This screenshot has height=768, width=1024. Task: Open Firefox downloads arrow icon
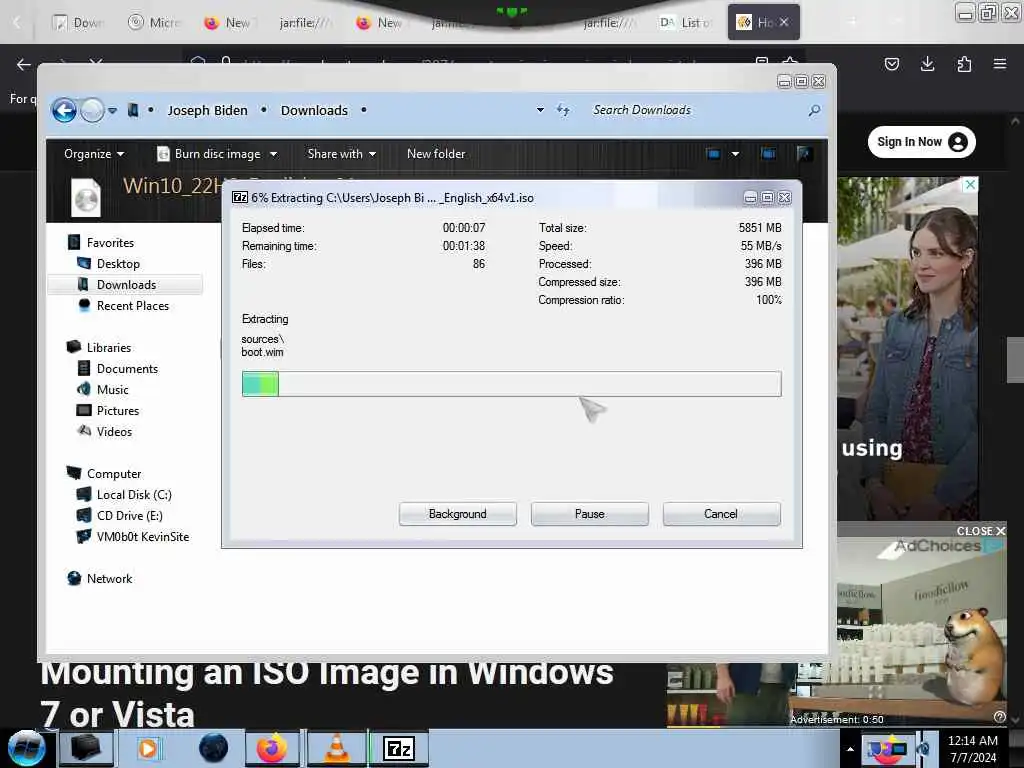point(927,64)
